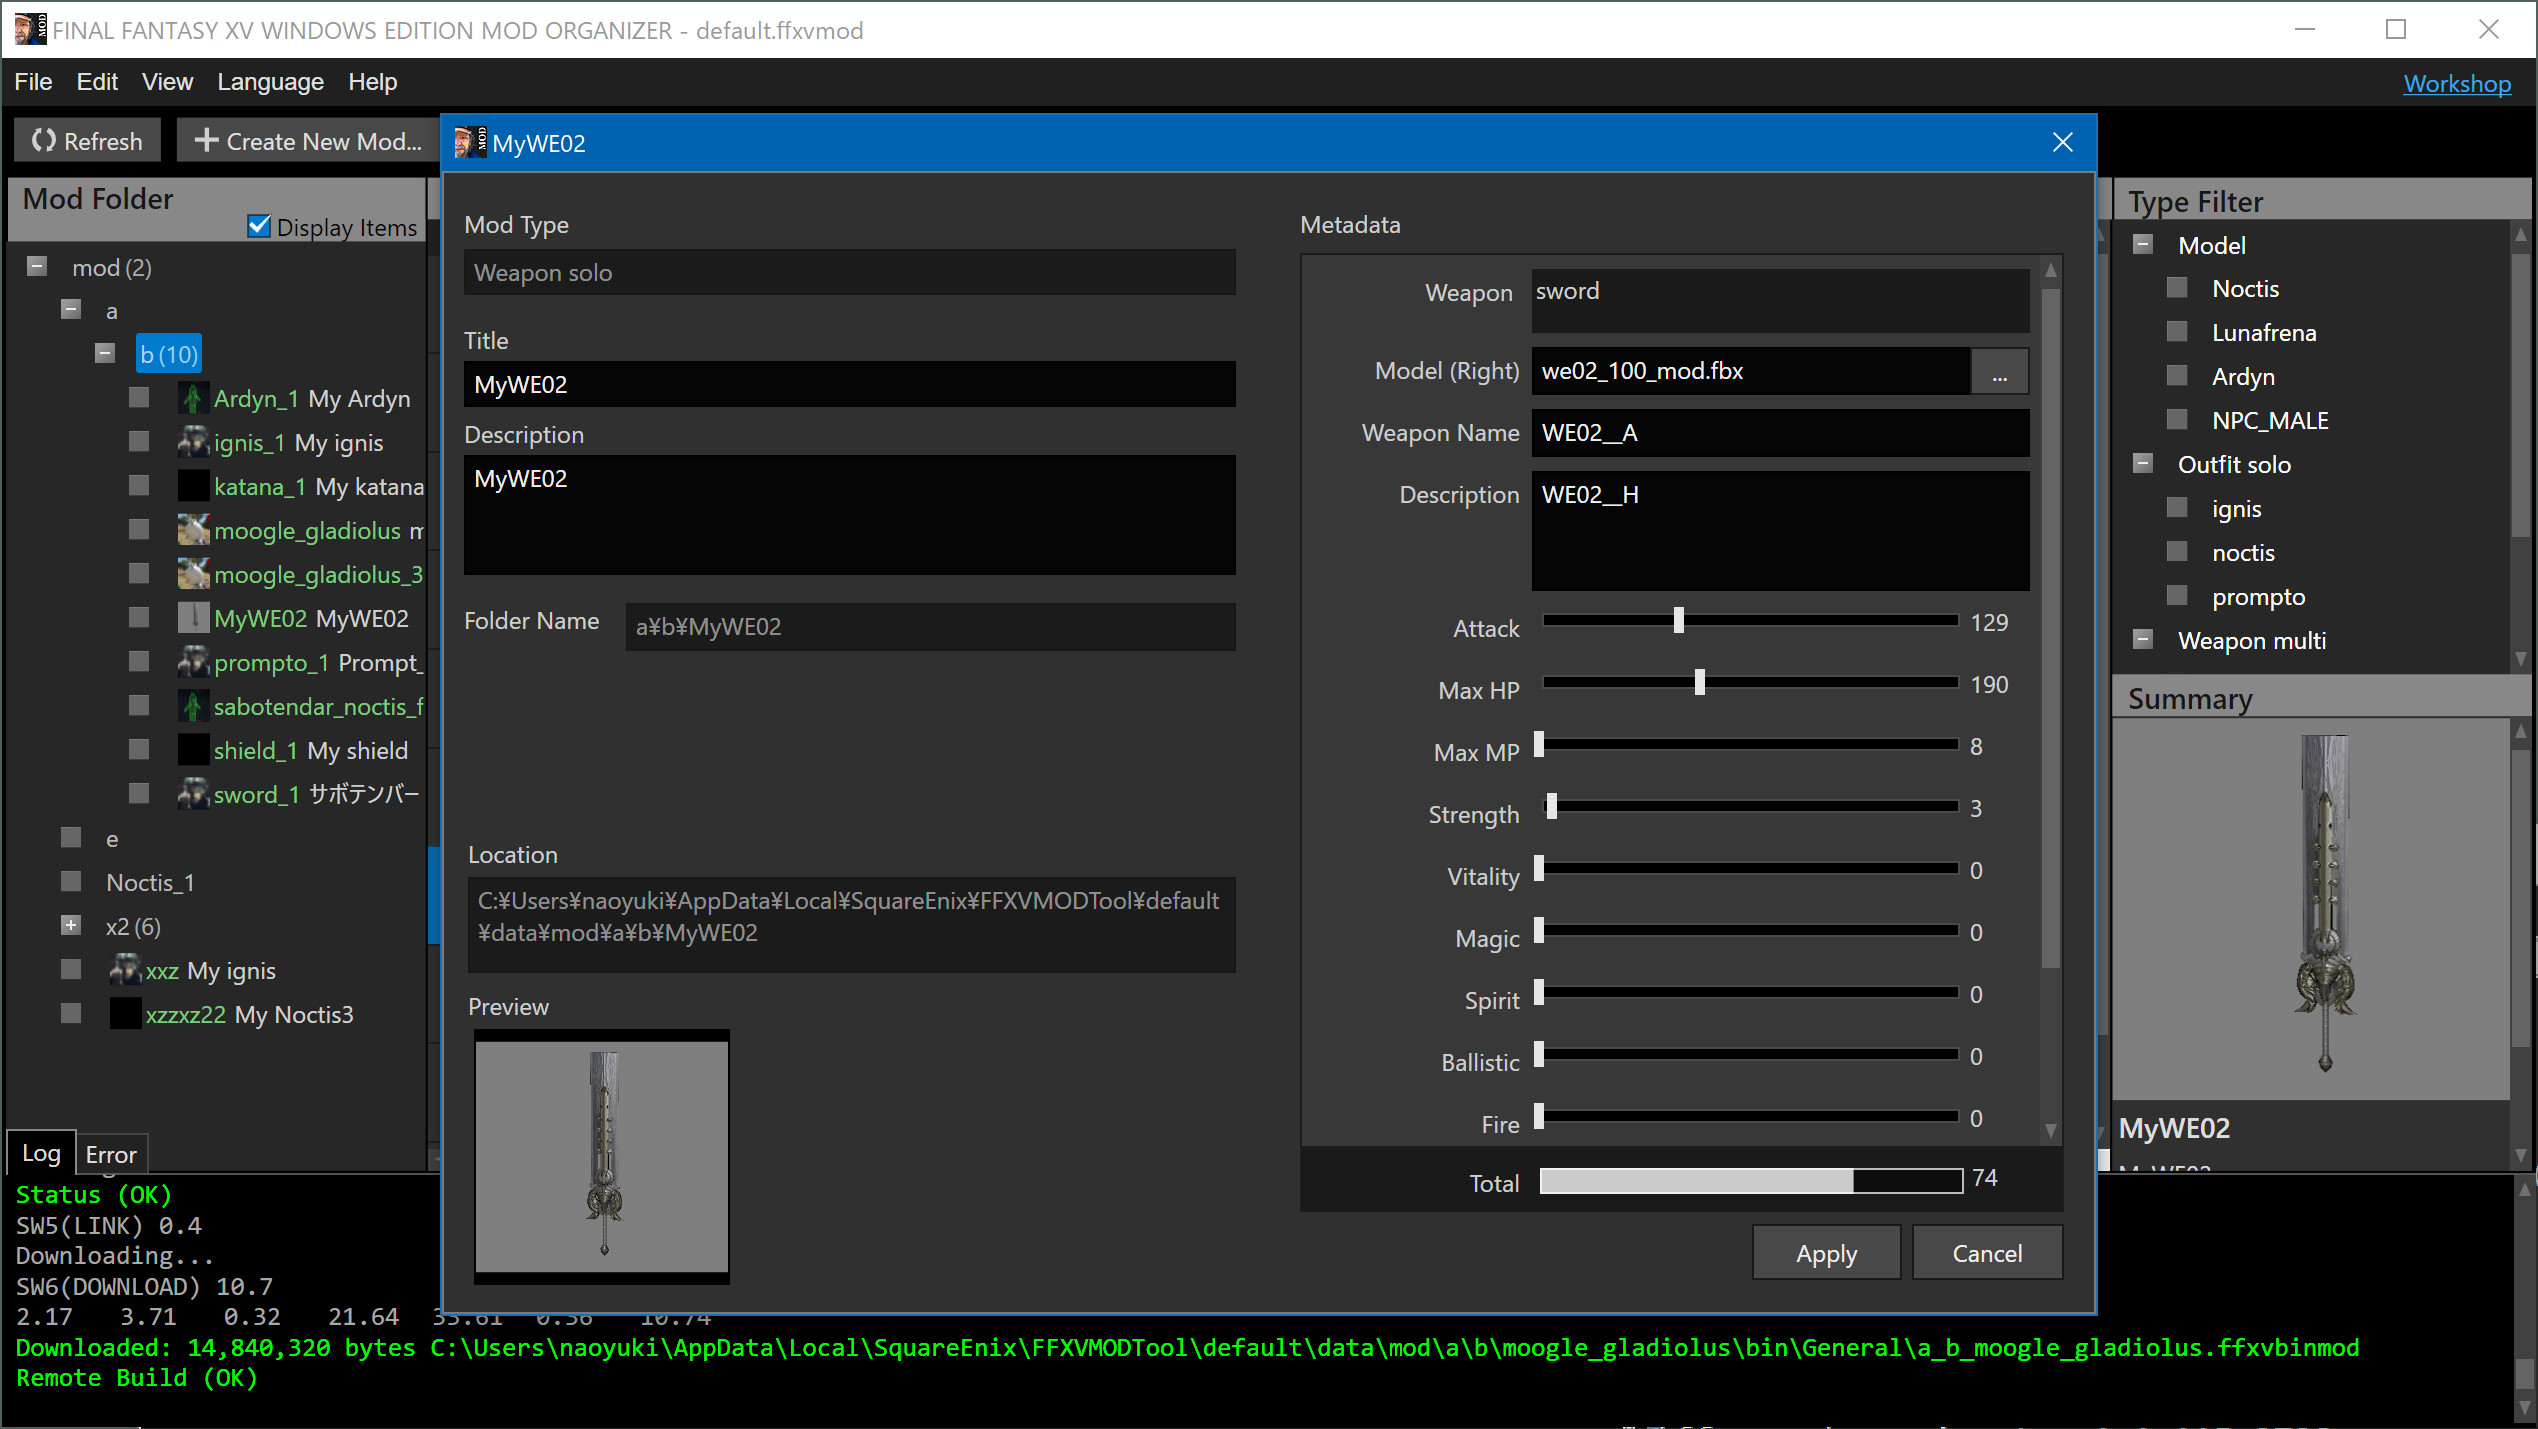This screenshot has width=2538, height=1429.
Task: Click the shield_1 black icon
Action: pos(193,749)
